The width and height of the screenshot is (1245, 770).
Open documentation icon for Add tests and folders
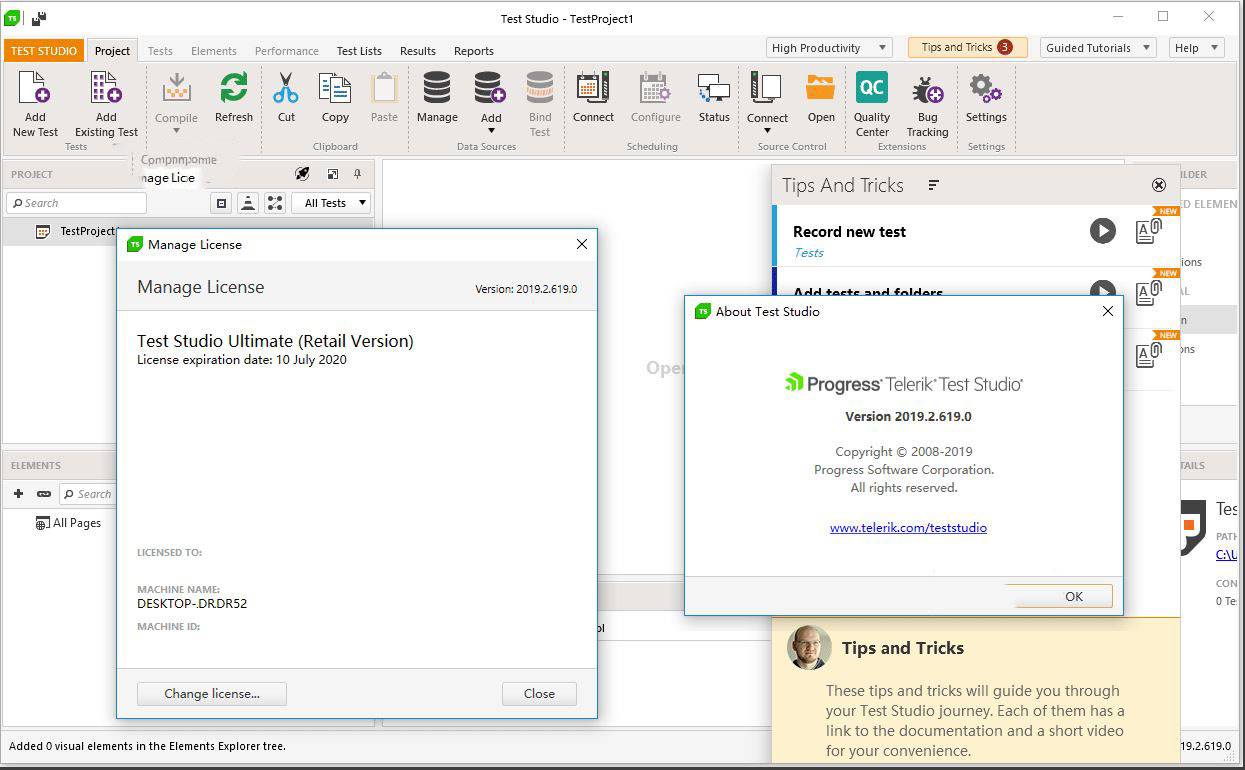click(x=1149, y=292)
